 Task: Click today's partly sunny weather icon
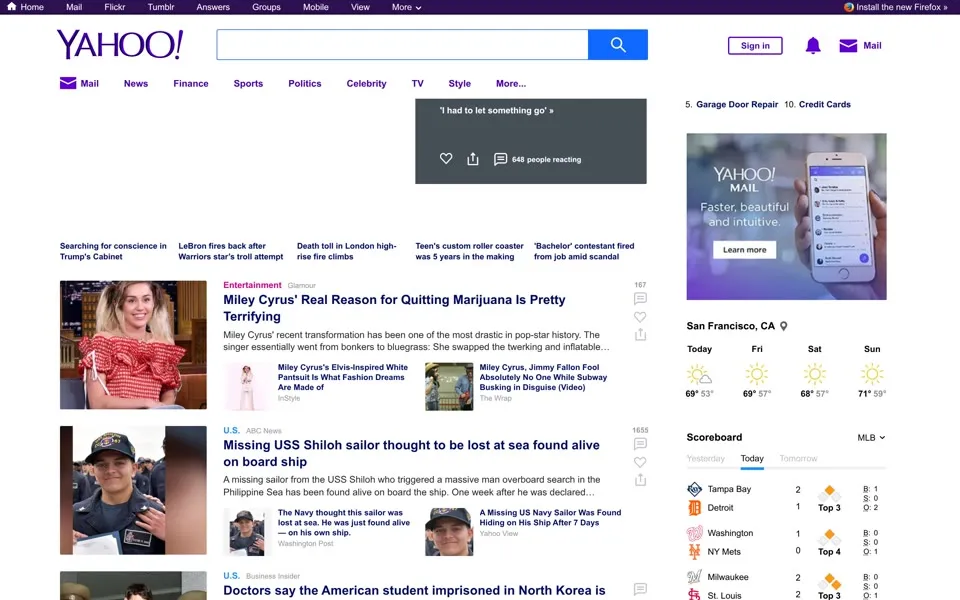699,374
